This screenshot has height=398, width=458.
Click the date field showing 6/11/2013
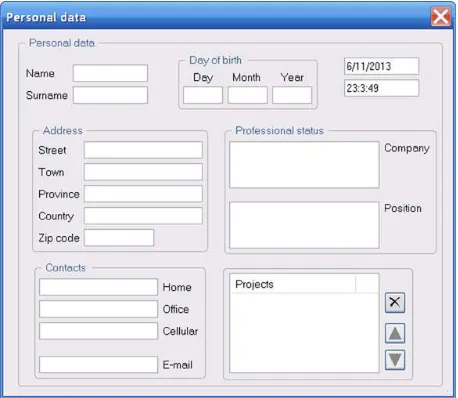pyautogui.click(x=381, y=66)
